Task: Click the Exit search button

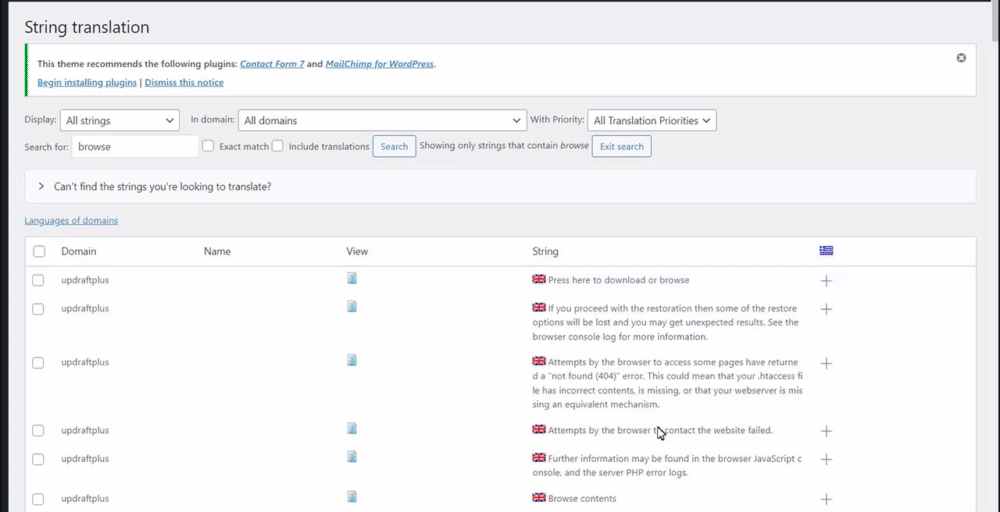Action: pyautogui.click(x=621, y=146)
